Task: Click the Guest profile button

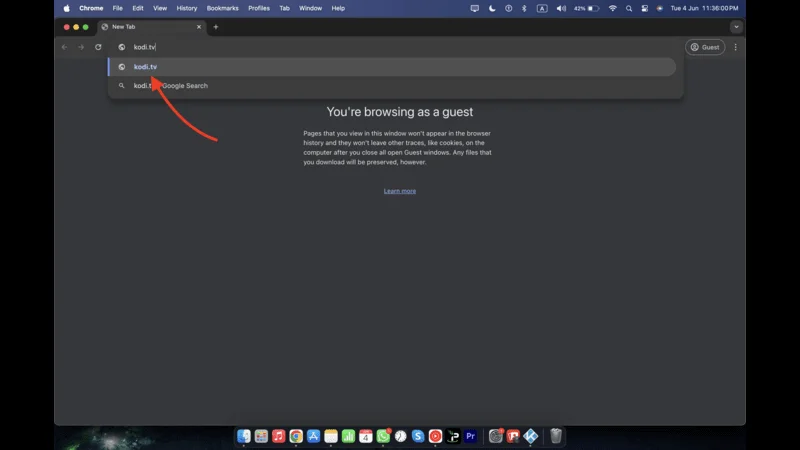Action: tap(705, 47)
